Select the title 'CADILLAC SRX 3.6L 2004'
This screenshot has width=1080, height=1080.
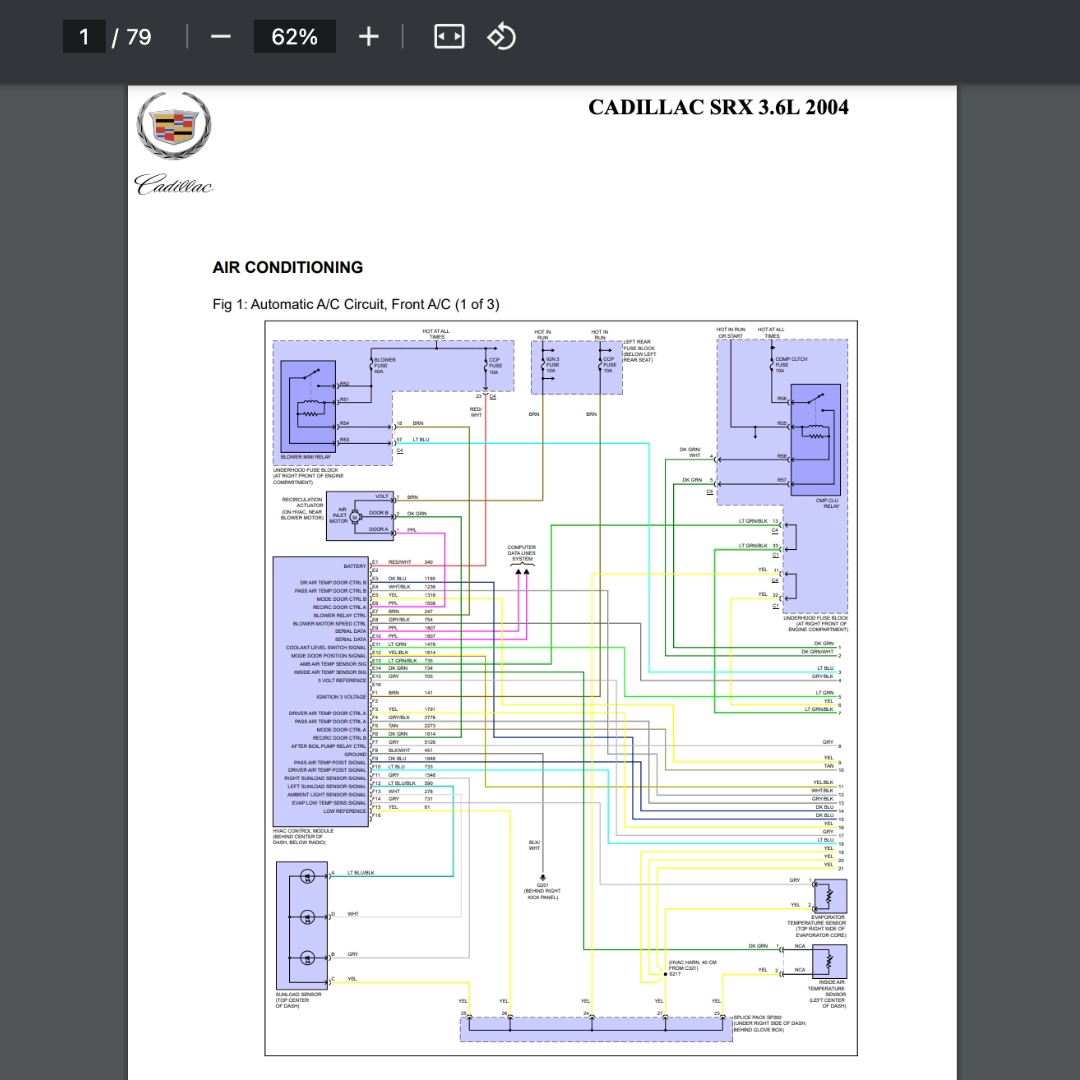coord(718,107)
